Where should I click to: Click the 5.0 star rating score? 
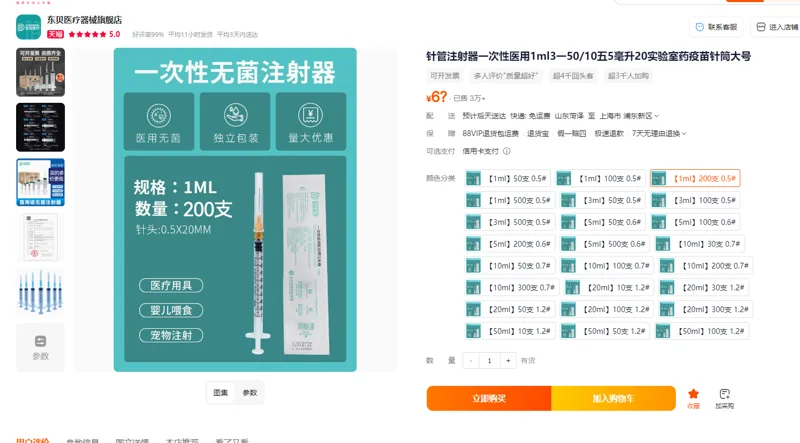pyautogui.click(x=115, y=34)
